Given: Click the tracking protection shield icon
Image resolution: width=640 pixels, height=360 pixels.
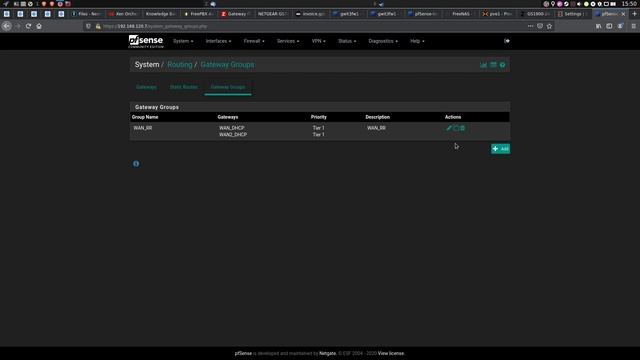Looking at the screenshot, I should point(88,26).
